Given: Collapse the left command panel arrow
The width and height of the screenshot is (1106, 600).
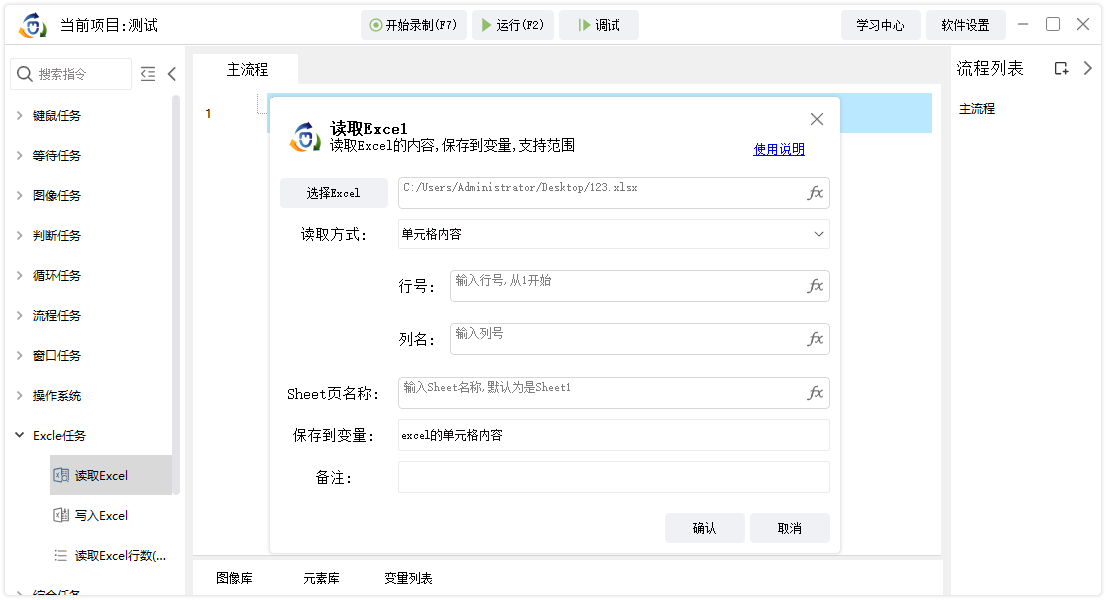Looking at the screenshot, I should [171, 74].
